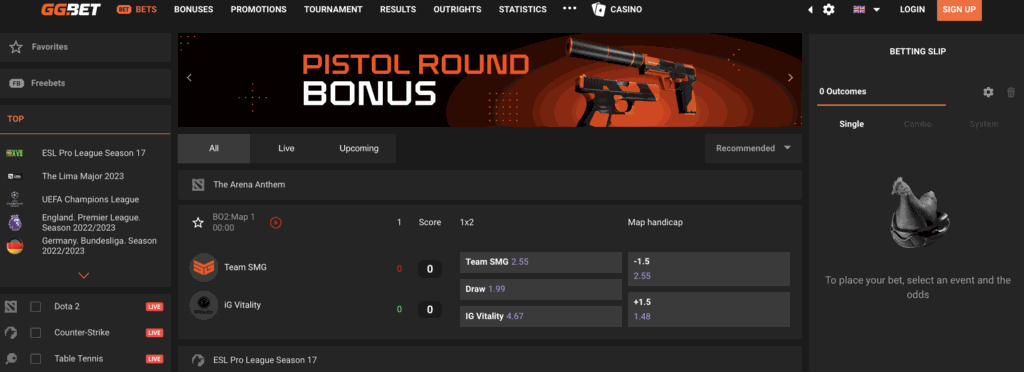Viewport: 1024px width, 372px height.
Task: Open RESULTS in top navigation
Action: click(x=398, y=10)
